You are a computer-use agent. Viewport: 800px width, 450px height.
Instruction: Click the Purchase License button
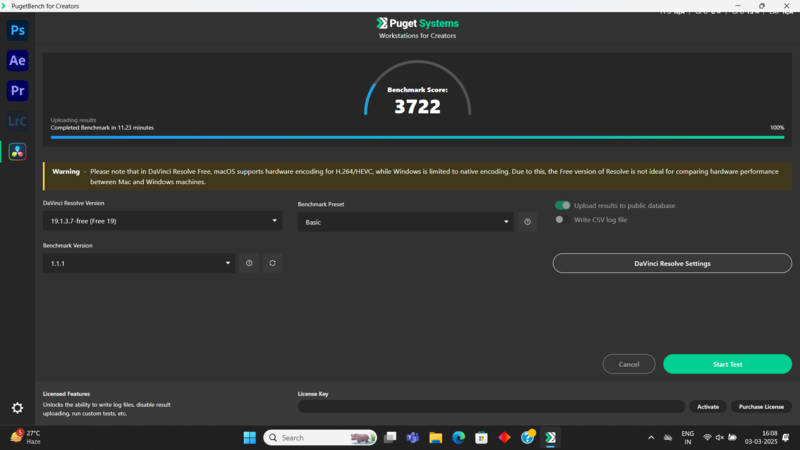[761, 407]
